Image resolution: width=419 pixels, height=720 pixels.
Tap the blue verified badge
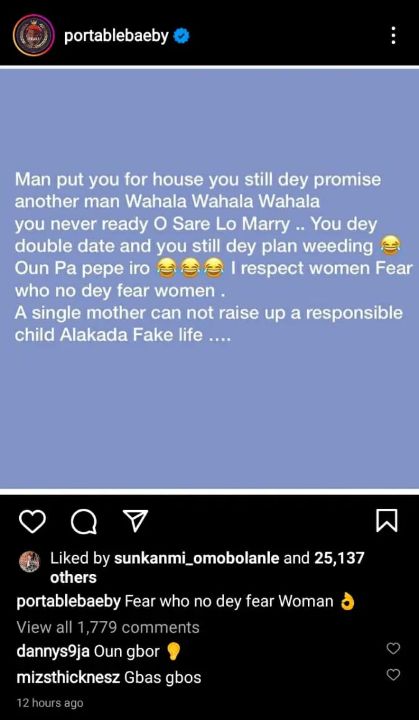click(181, 36)
